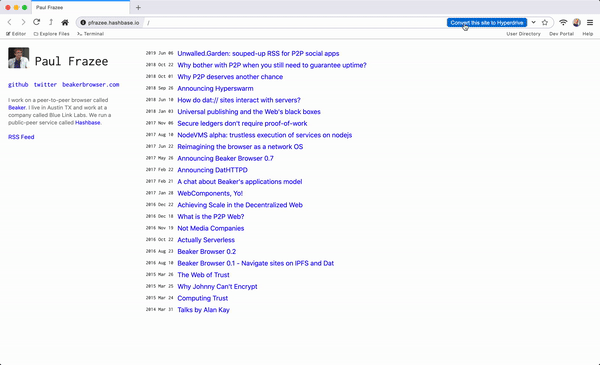Go back with the back arrow
Screen dimensions: 600x365
(10, 23)
